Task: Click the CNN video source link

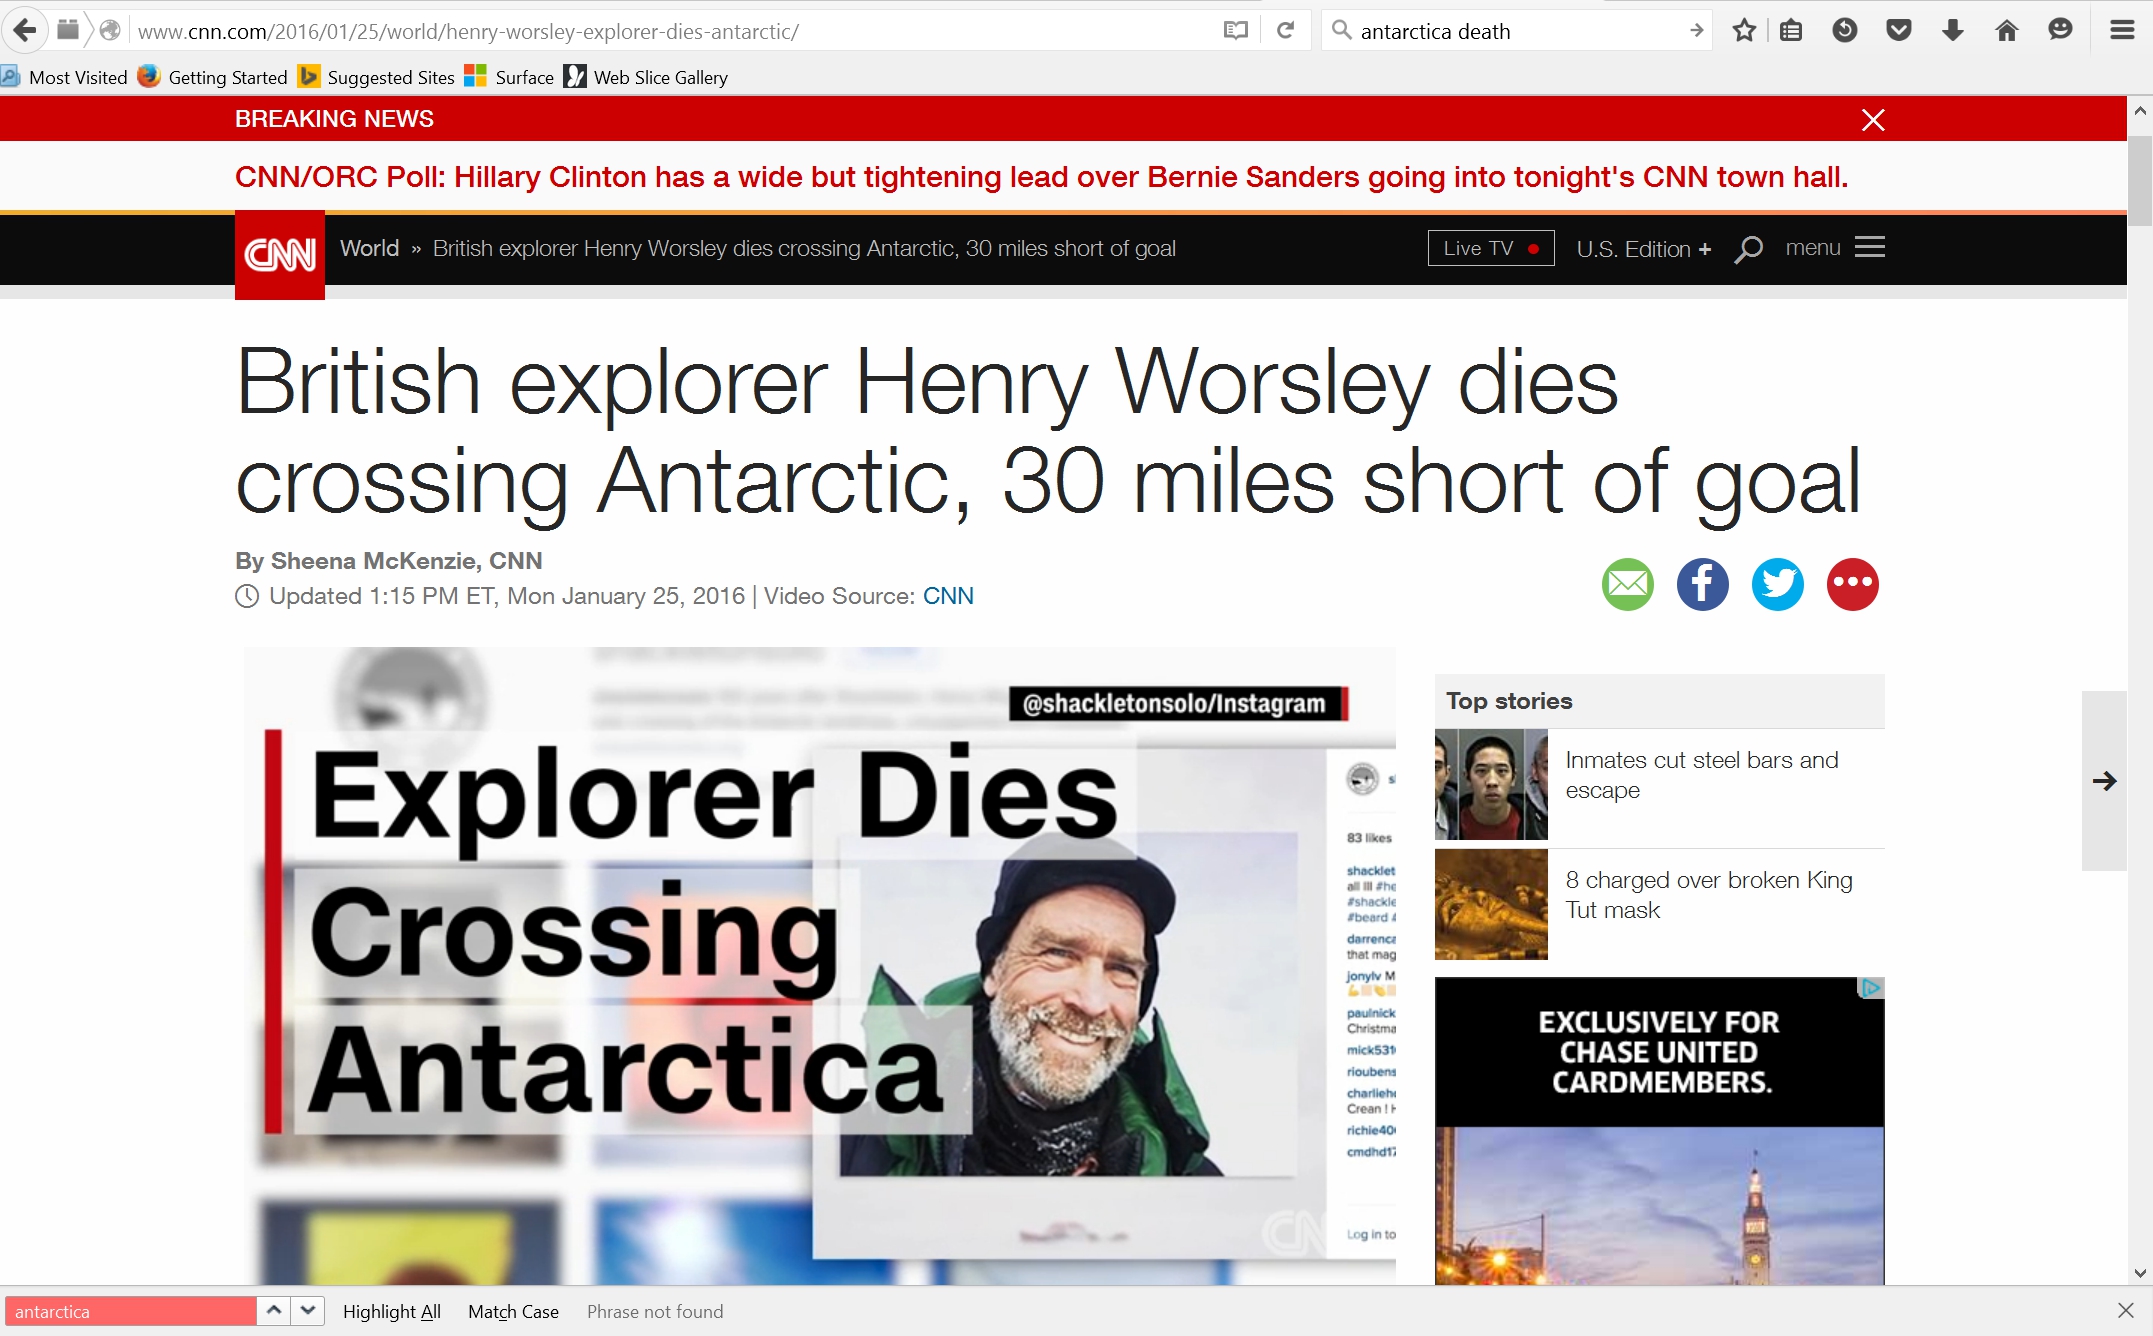Action: (948, 596)
